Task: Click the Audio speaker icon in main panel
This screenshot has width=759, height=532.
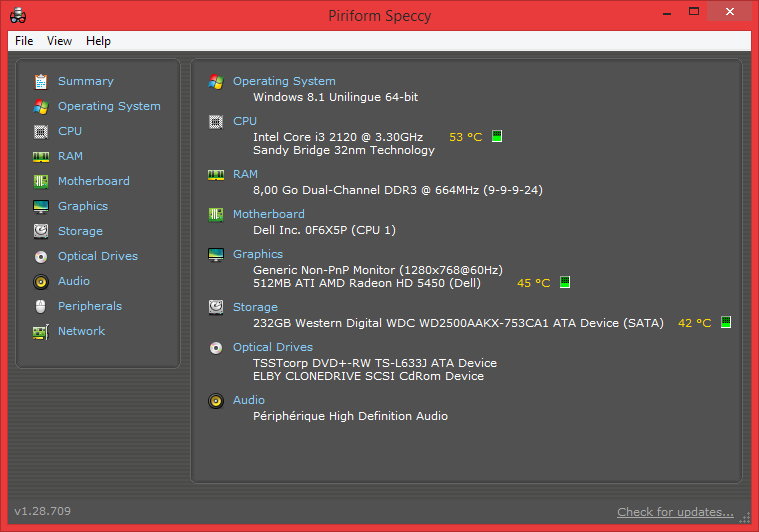Action: [216, 401]
